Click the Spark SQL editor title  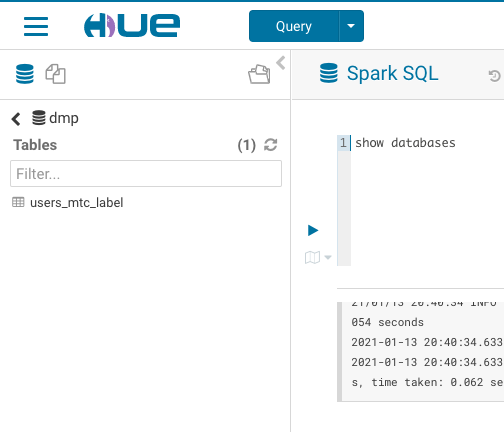click(x=392, y=73)
